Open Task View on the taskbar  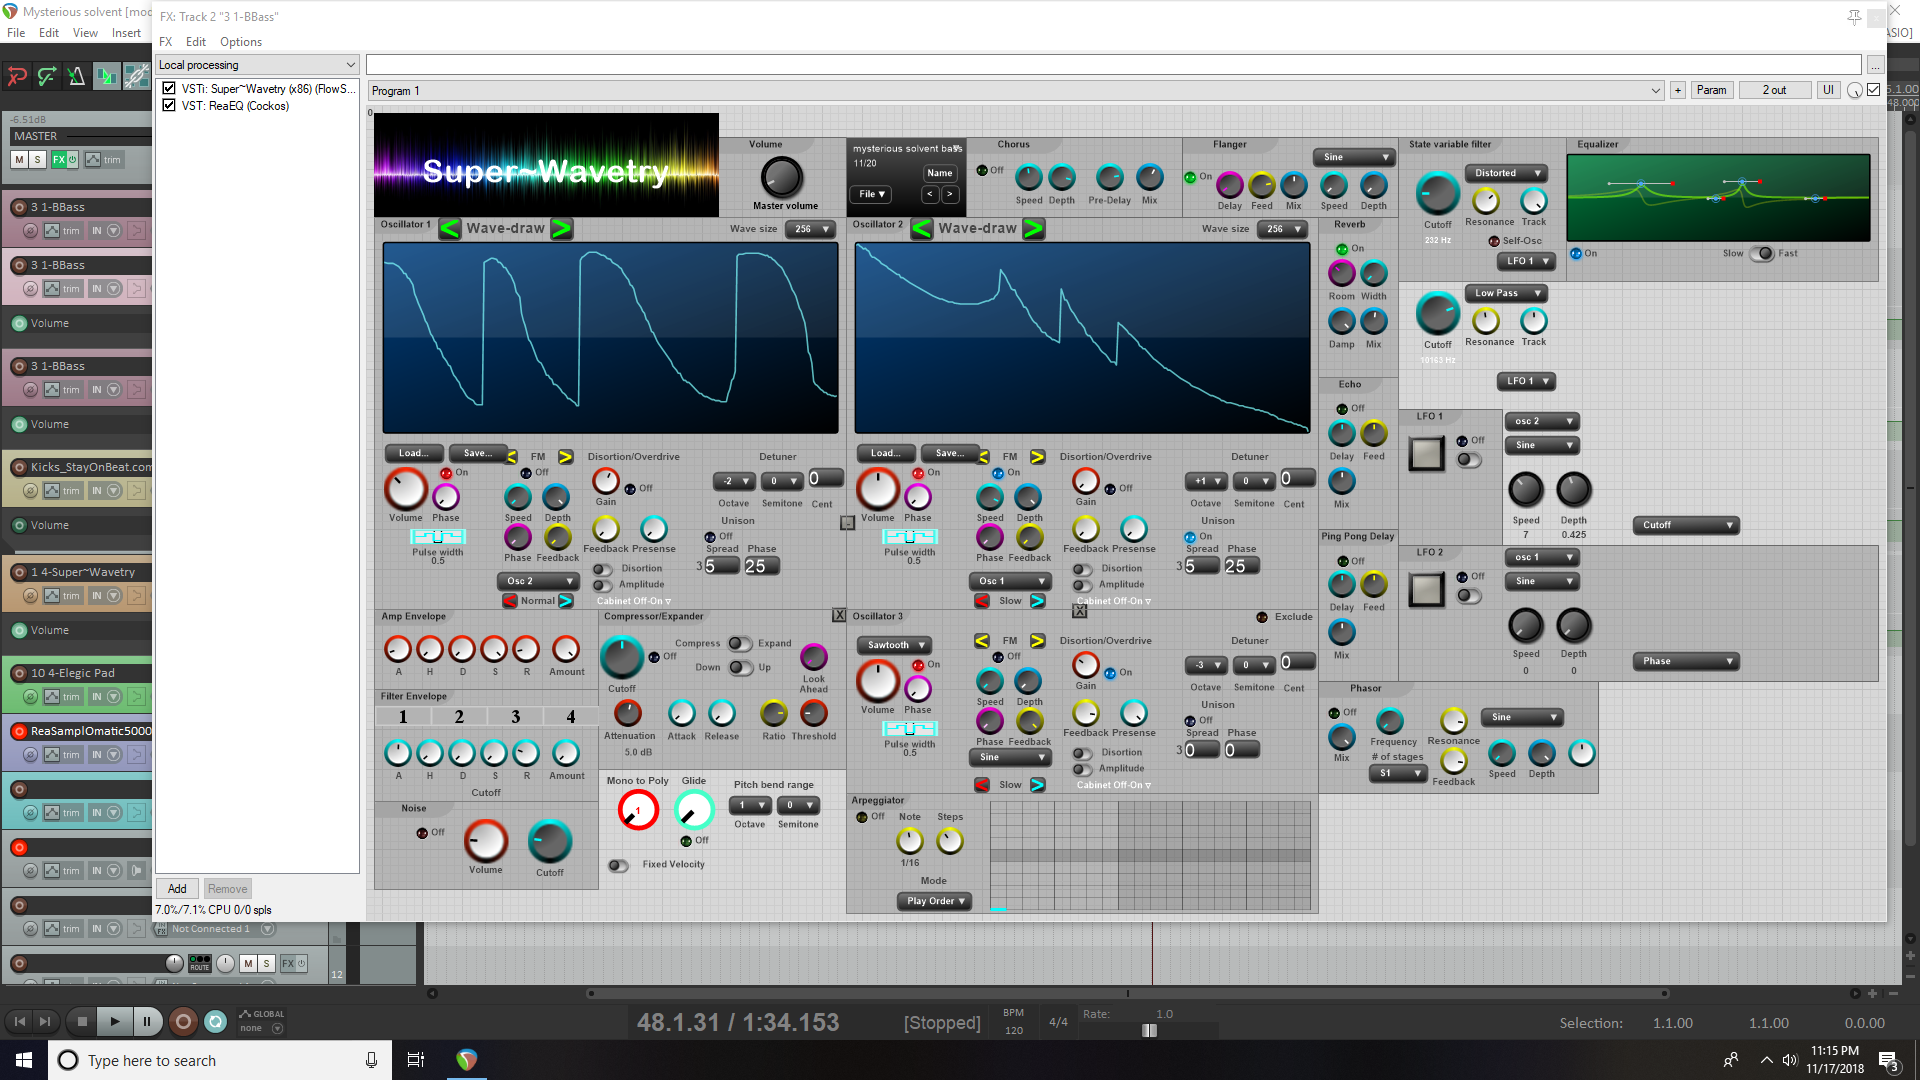(416, 1060)
